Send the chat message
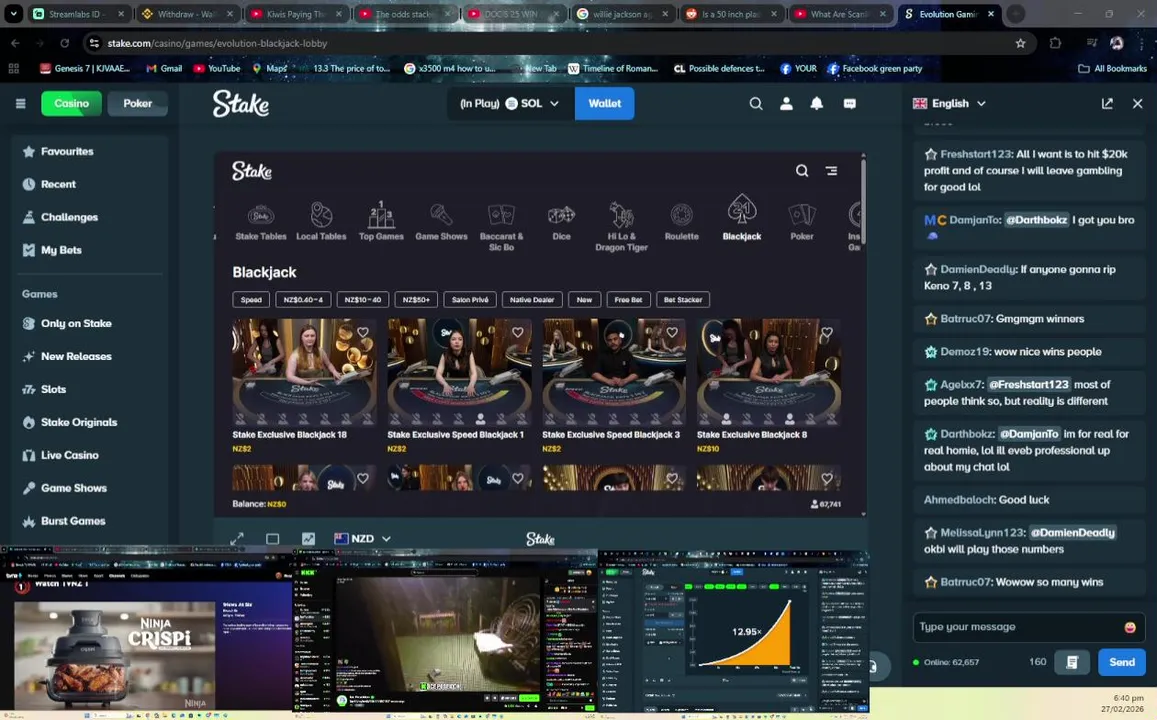Image resolution: width=1157 pixels, height=720 pixels. 1122,662
